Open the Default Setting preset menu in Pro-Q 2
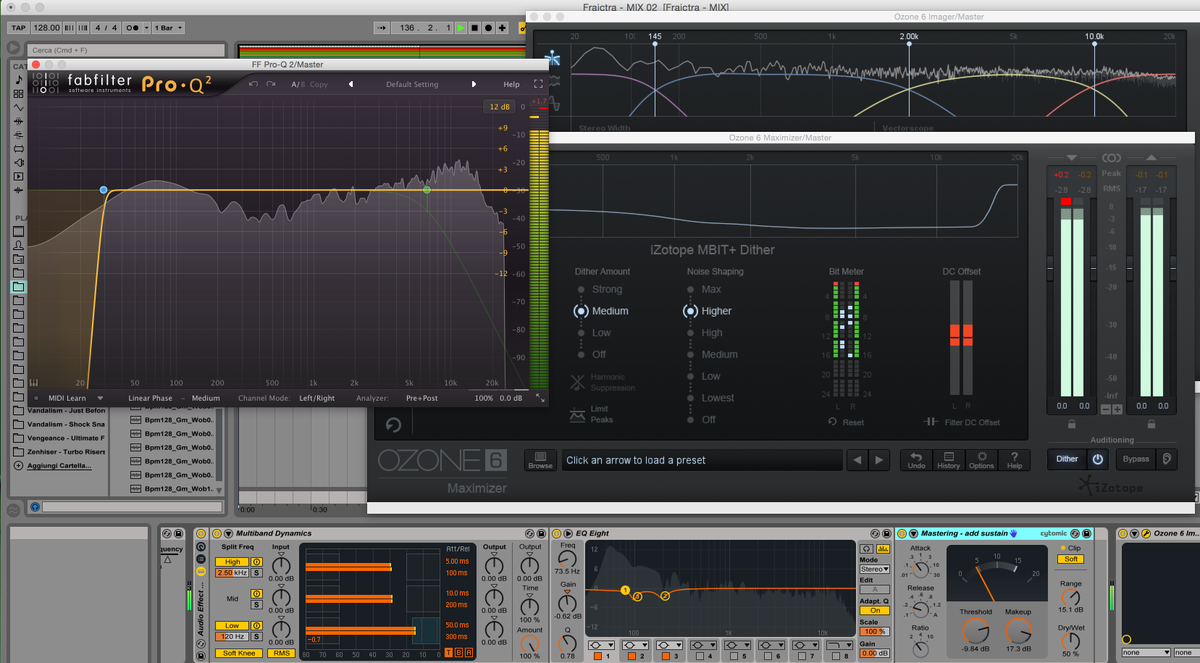 click(x=412, y=85)
